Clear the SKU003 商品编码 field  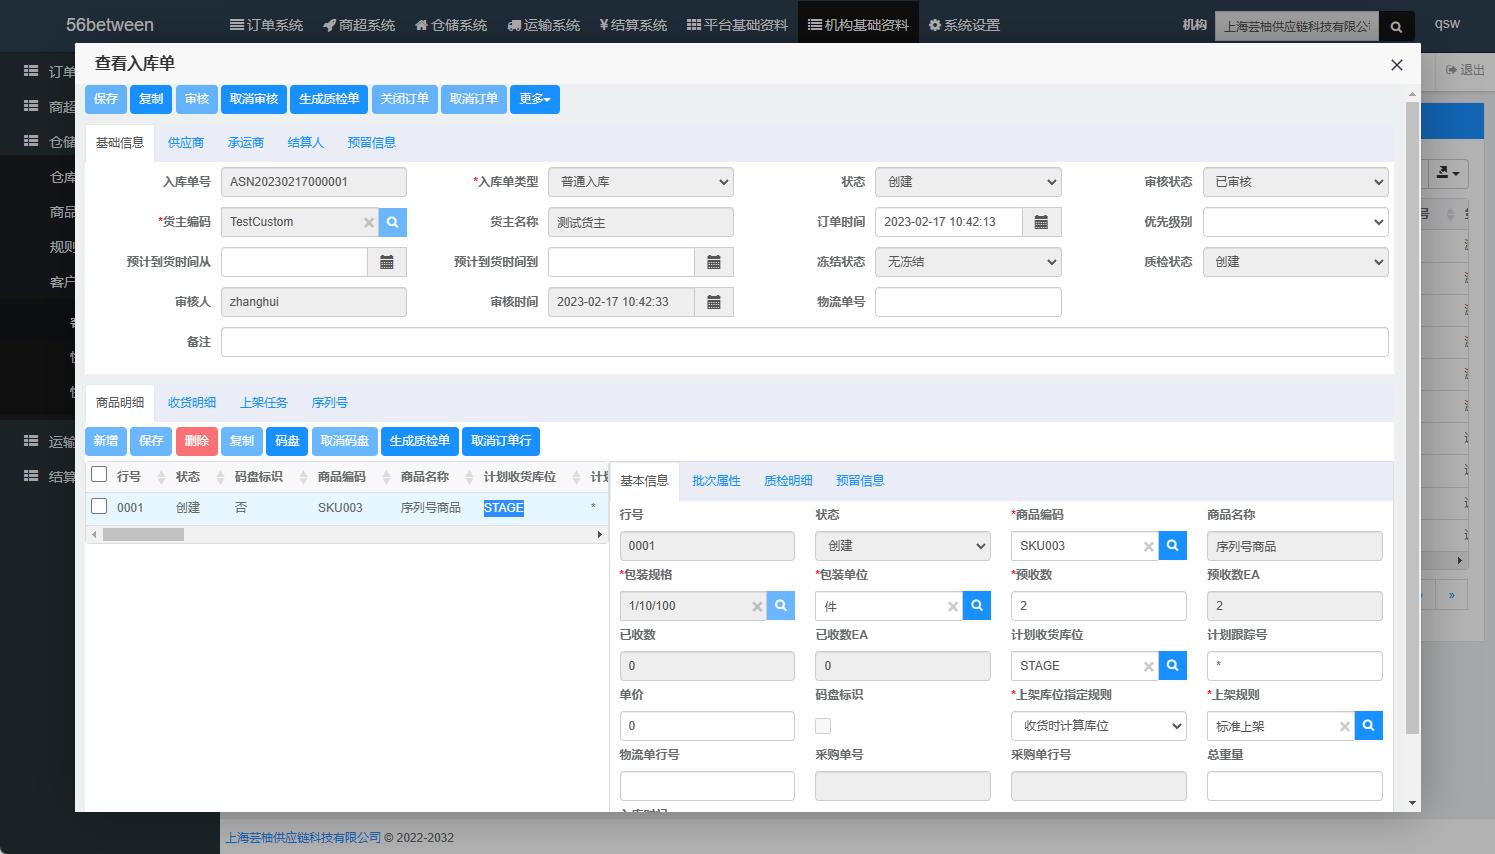point(1149,547)
